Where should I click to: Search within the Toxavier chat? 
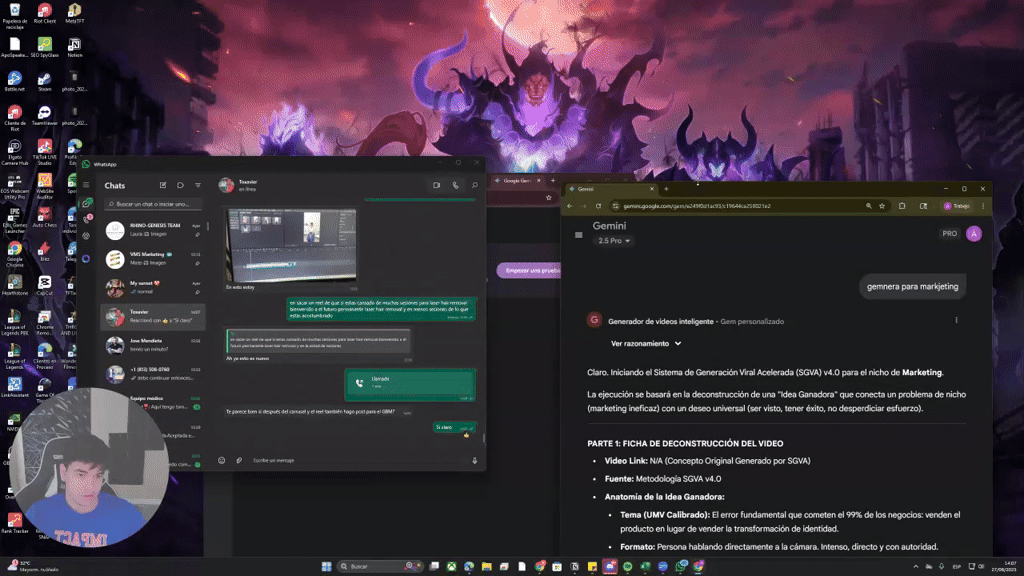pos(475,185)
